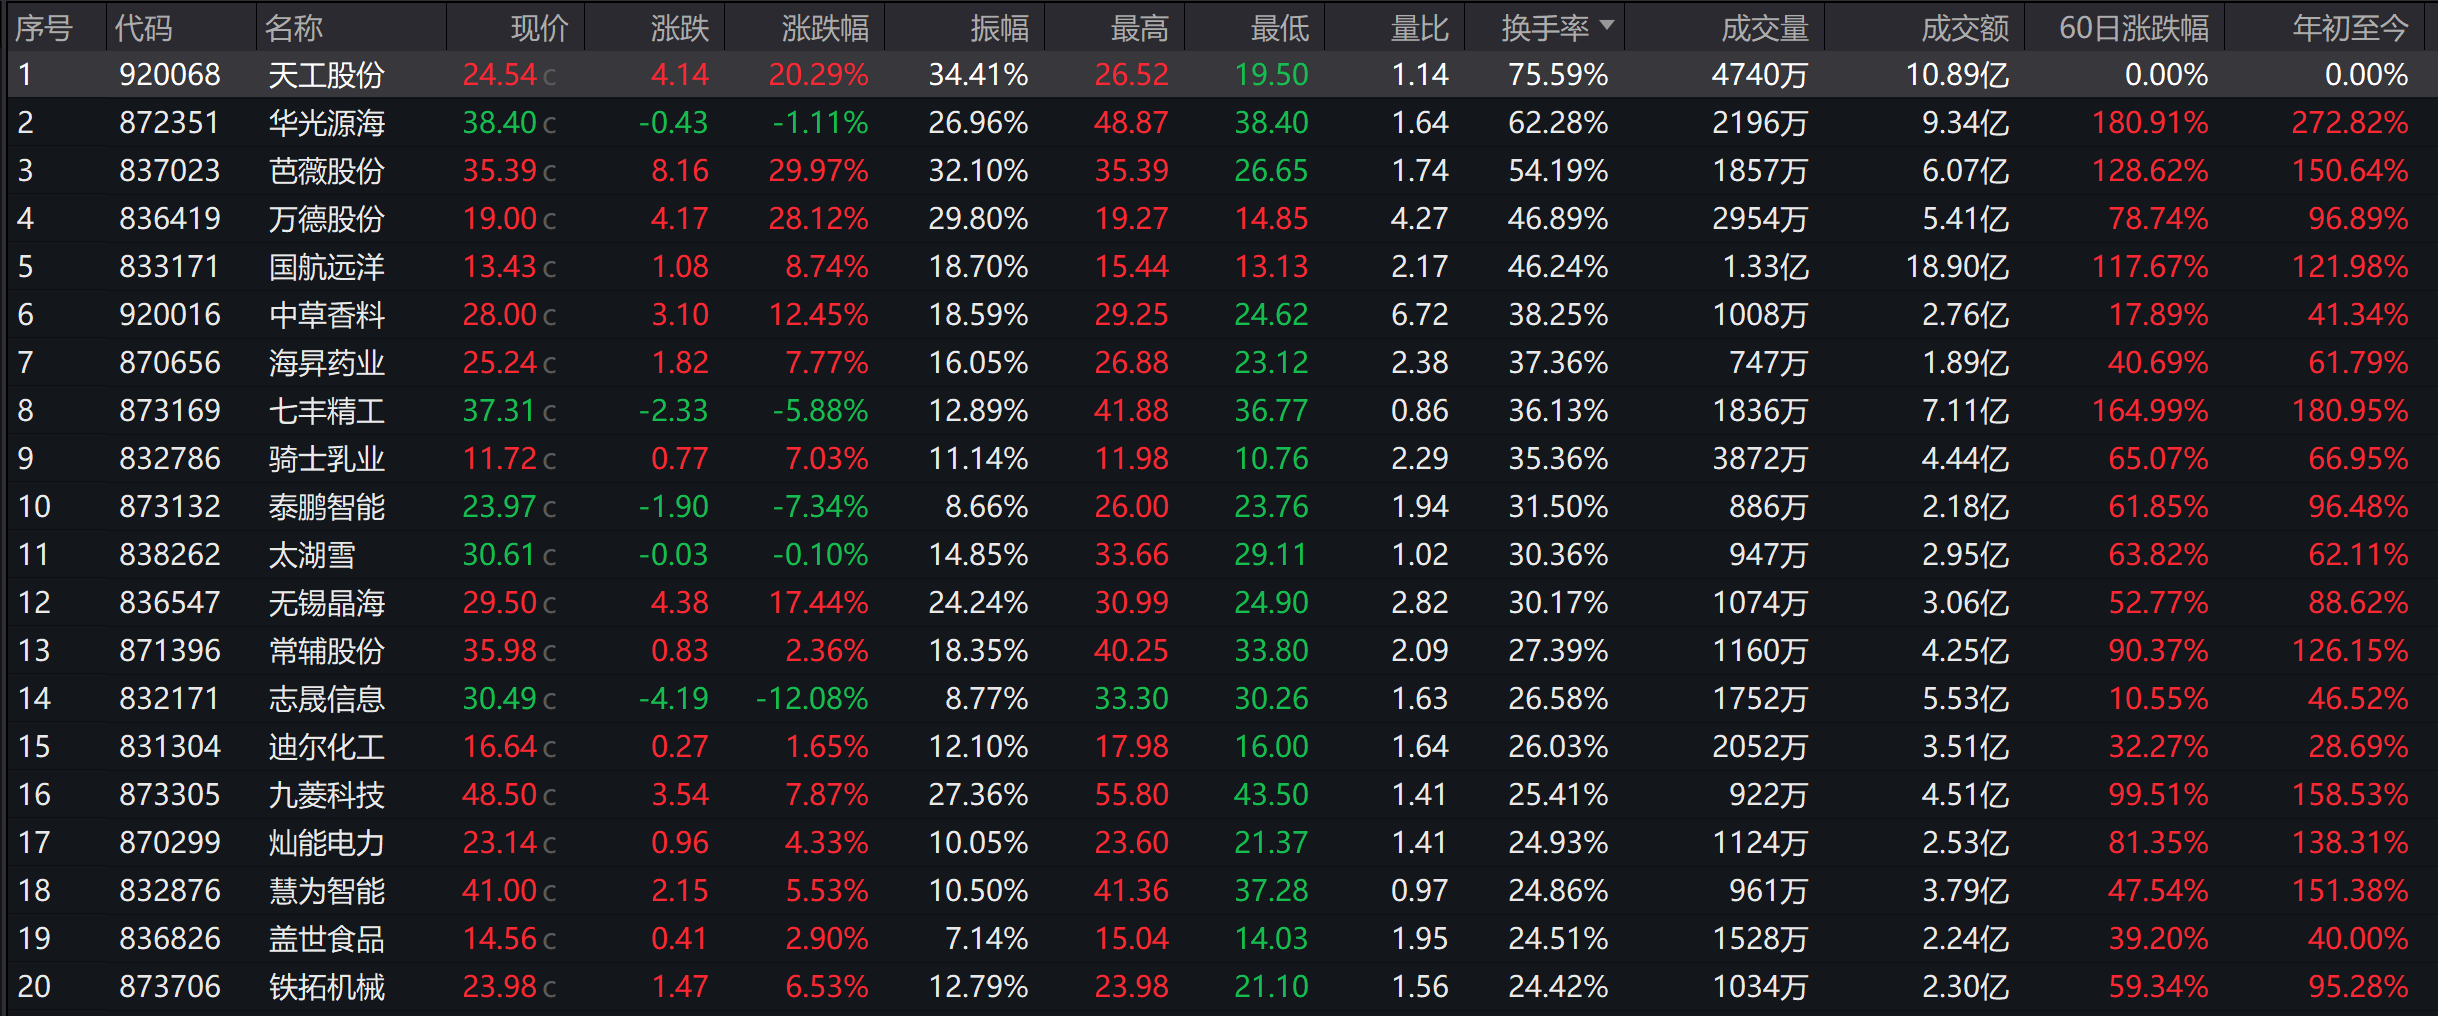
Task: Click the 75.59% turnover rate cell
Action: tap(1558, 75)
